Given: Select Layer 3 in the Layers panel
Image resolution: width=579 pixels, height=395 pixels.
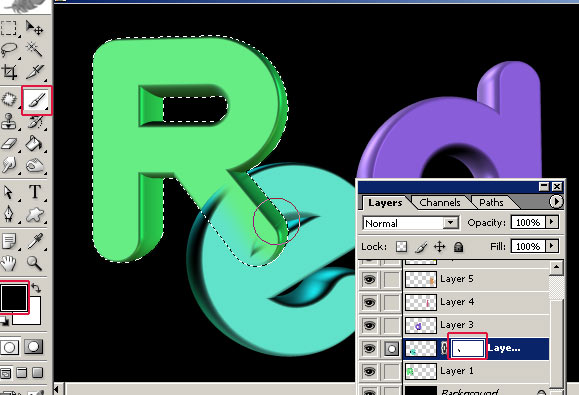Looking at the screenshot, I should (x=476, y=325).
